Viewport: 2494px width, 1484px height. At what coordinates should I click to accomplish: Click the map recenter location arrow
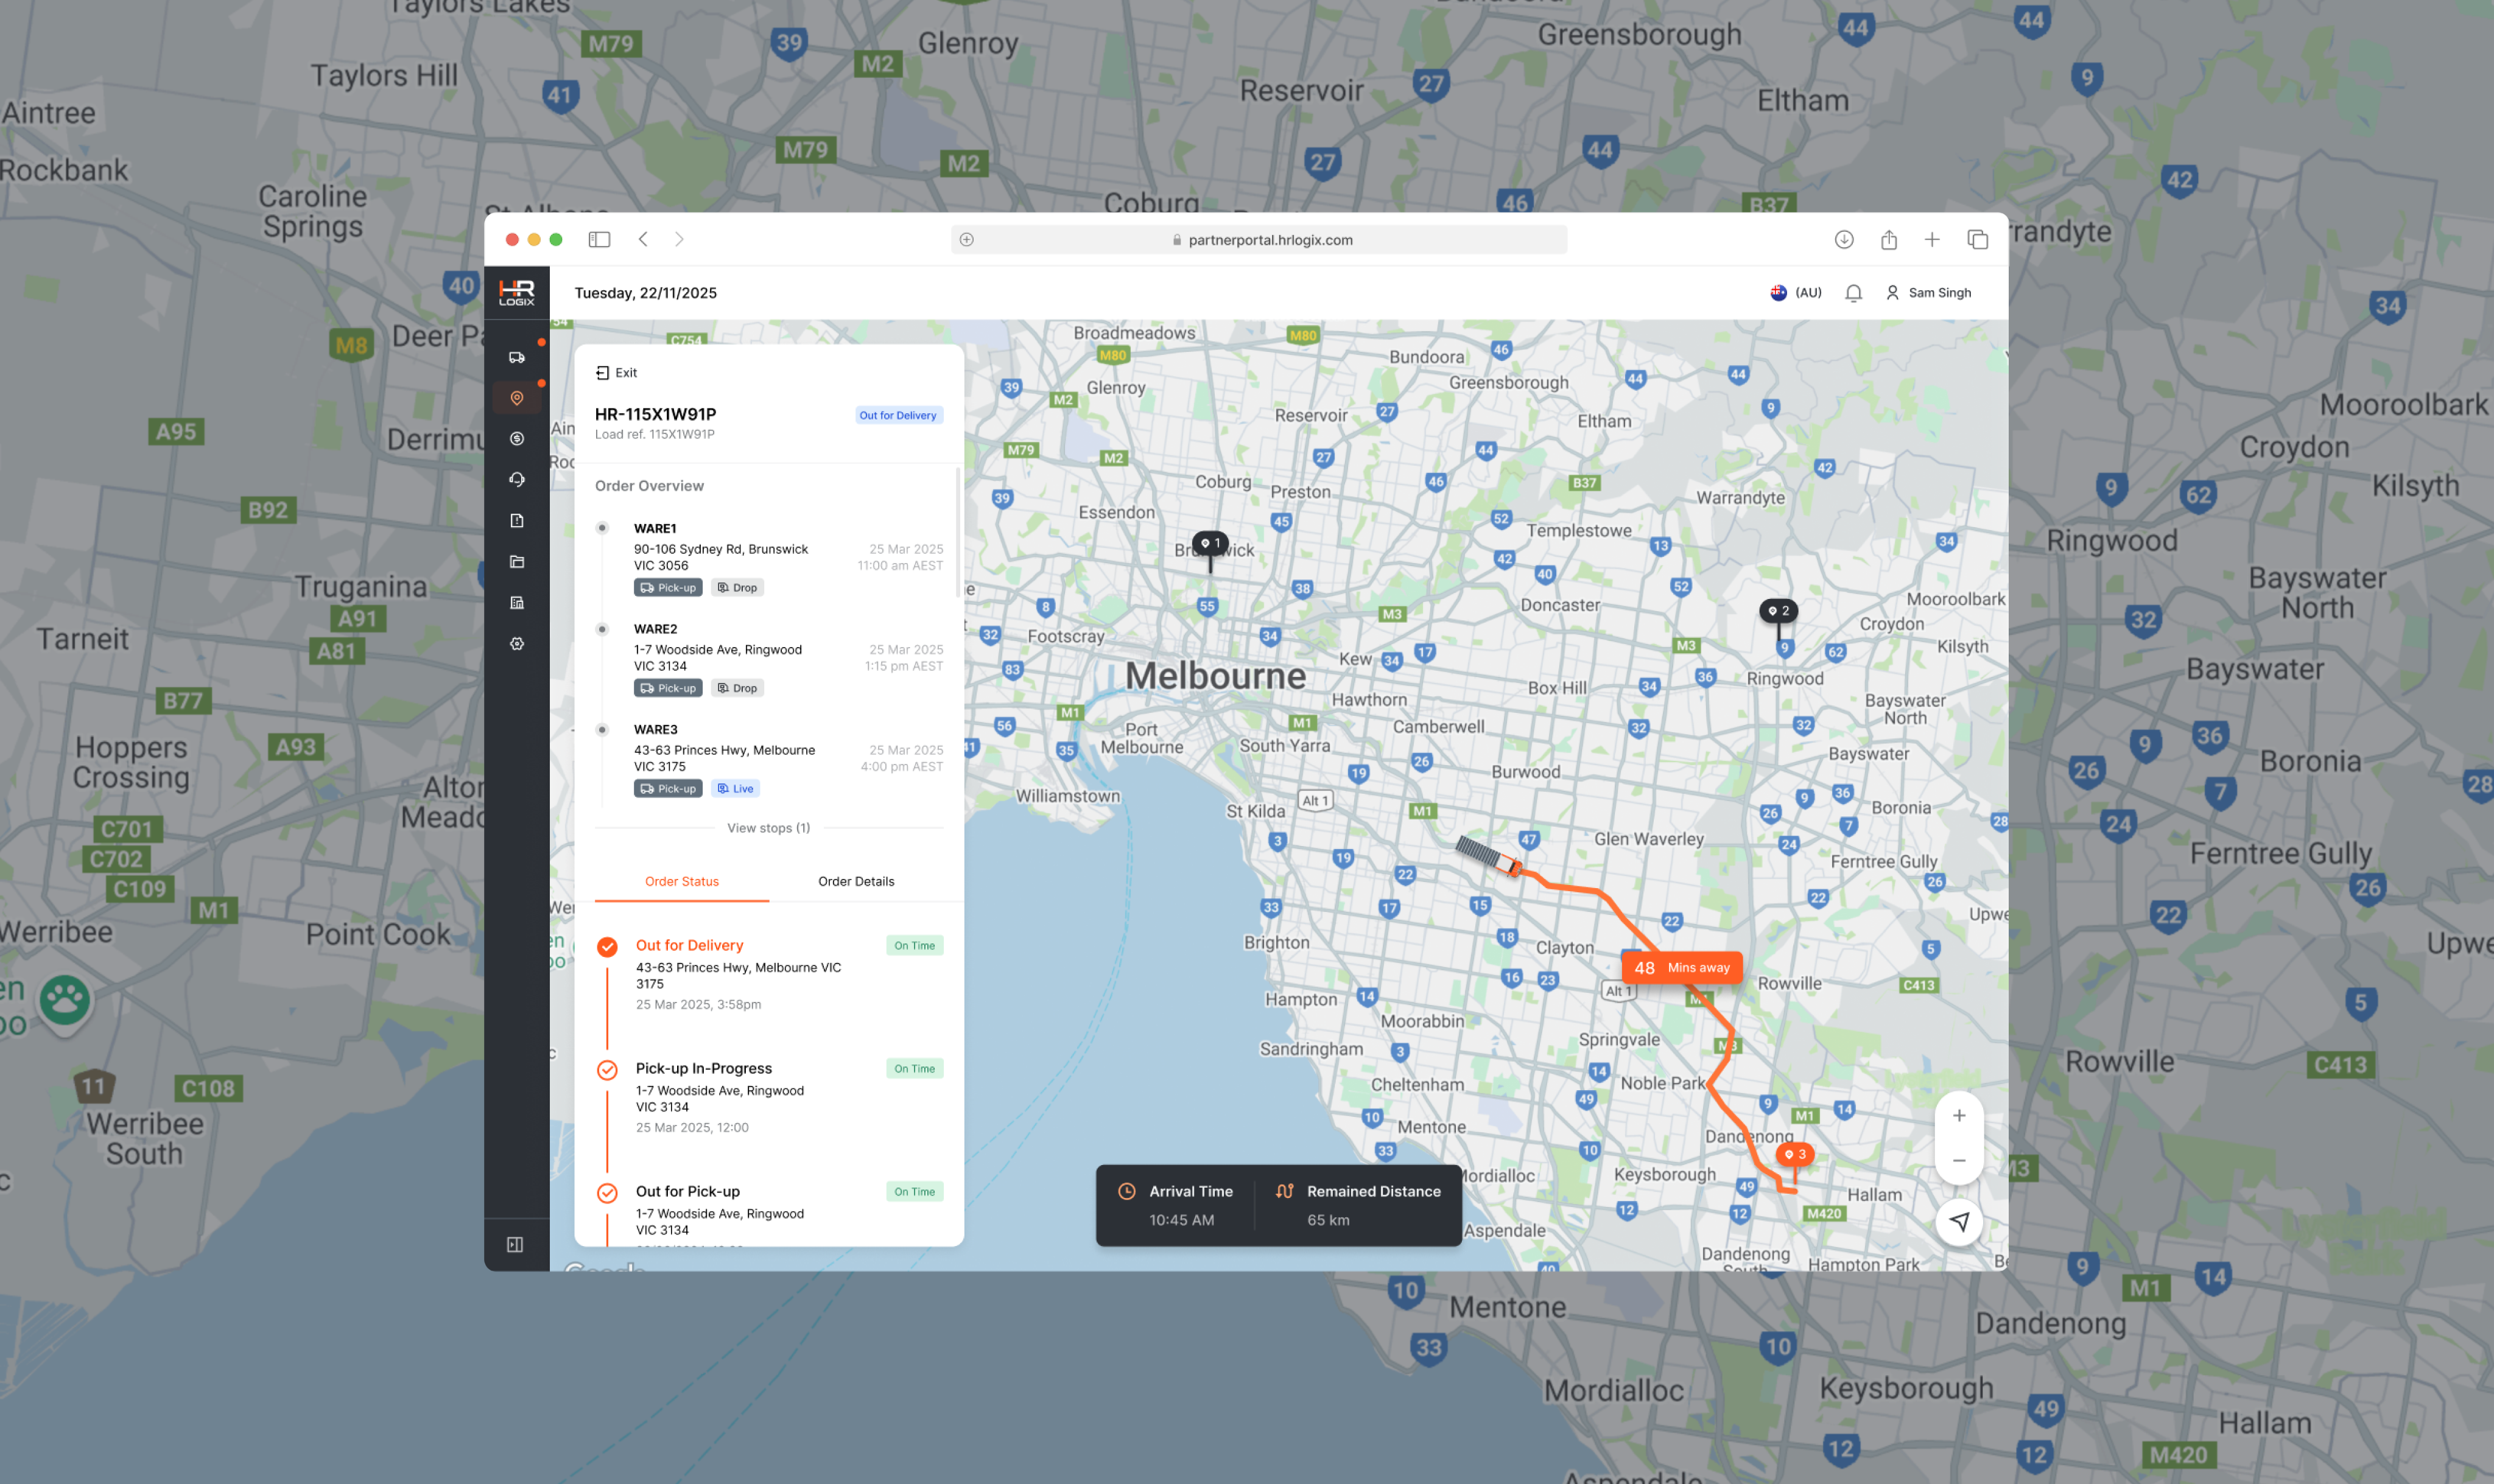1959,1222
